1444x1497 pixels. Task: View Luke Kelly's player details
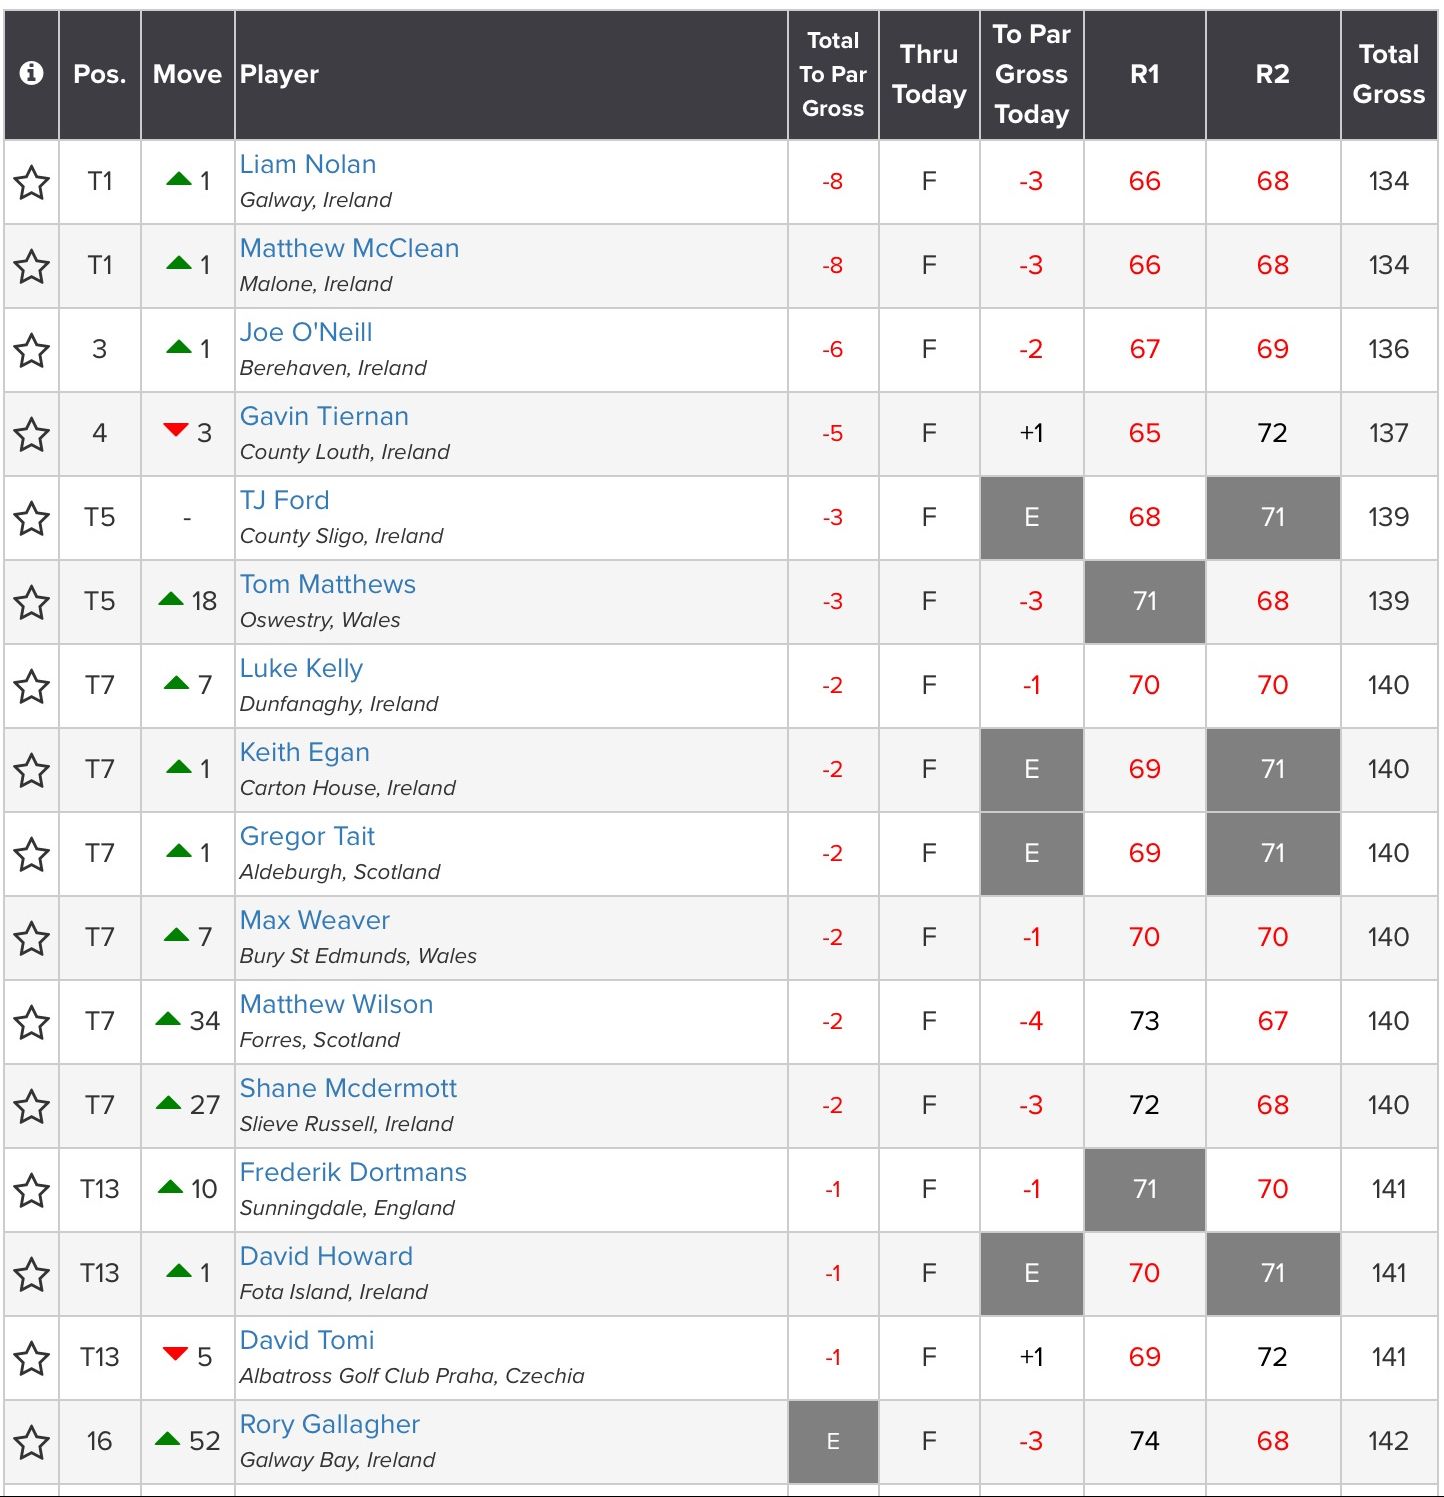(x=301, y=668)
